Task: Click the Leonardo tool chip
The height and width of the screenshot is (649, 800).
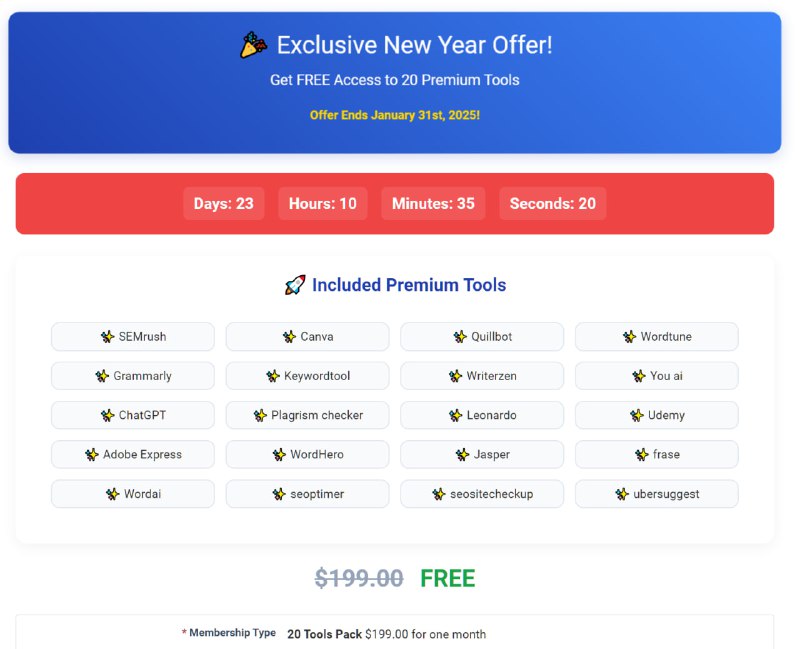Action: tap(482, 415)
